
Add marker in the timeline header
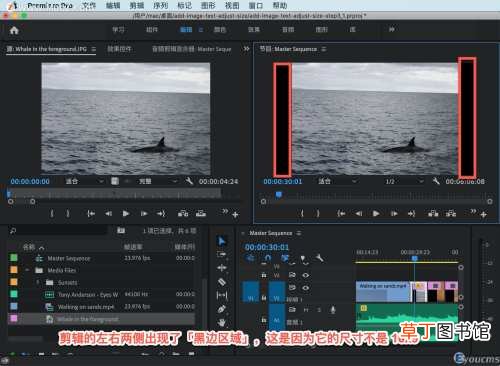click(x=303, y=258)
